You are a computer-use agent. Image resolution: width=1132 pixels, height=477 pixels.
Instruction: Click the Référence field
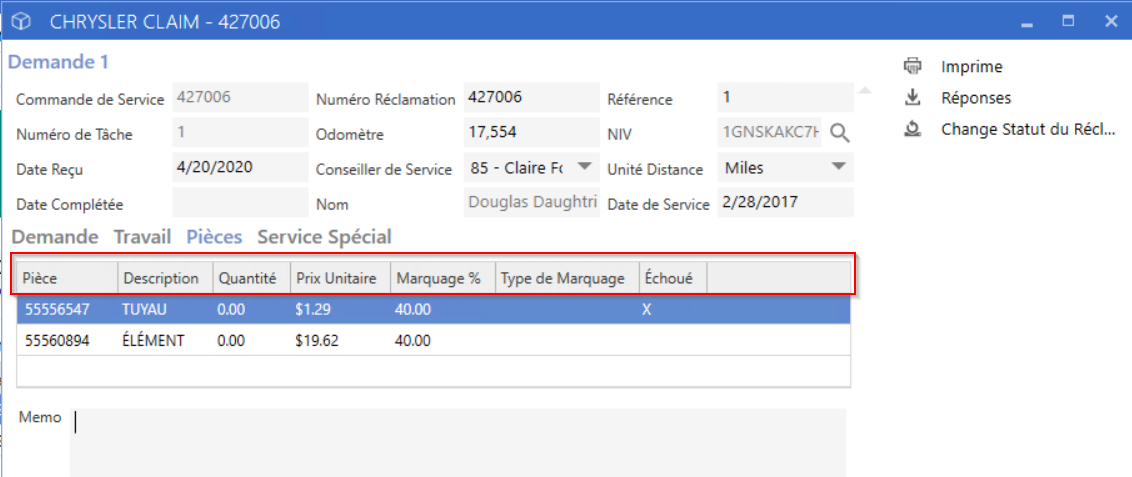click(785, 97)
